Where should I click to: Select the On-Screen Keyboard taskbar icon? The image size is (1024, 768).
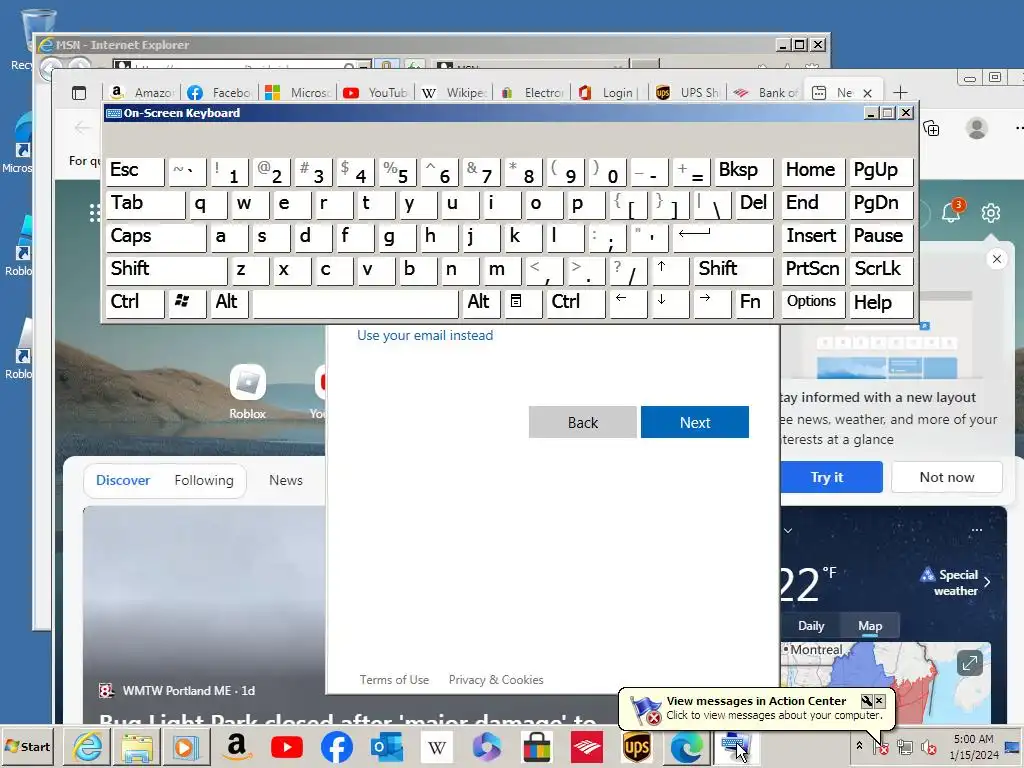pyautogui.click(x=737, y=747)
